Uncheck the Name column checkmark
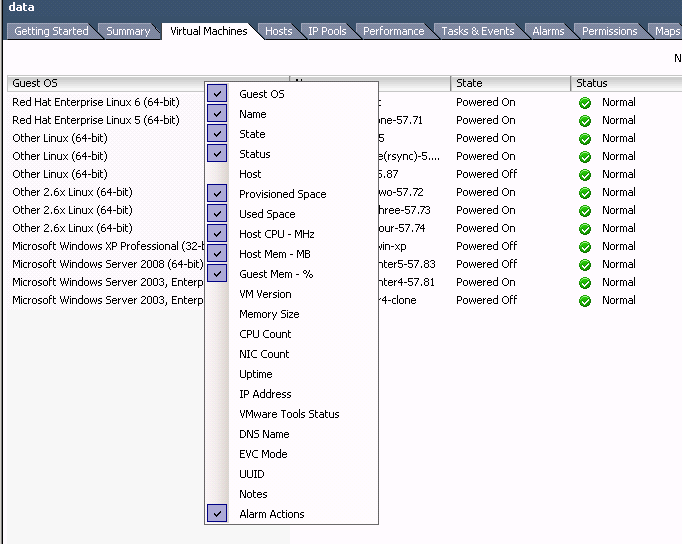Image resolution: width=682 pixels, height=544 pixels. pos(217,113)
